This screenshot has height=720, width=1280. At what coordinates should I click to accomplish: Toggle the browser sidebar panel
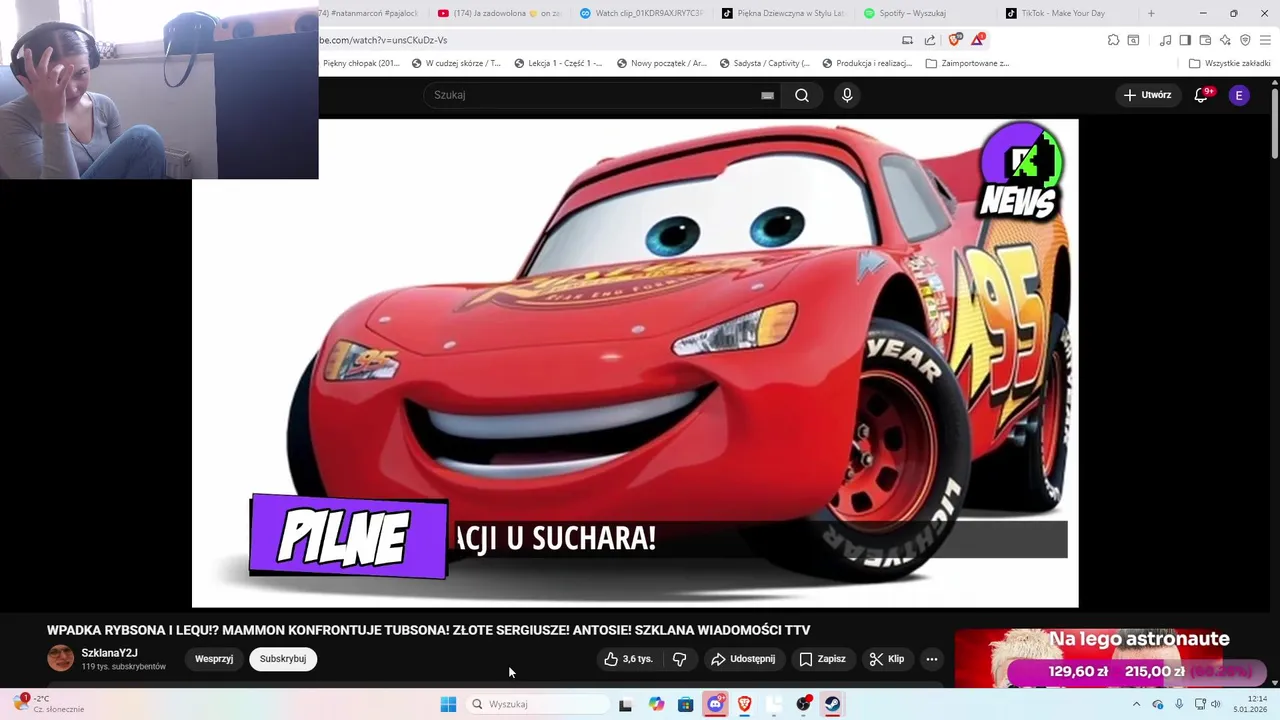[1185, 40]
